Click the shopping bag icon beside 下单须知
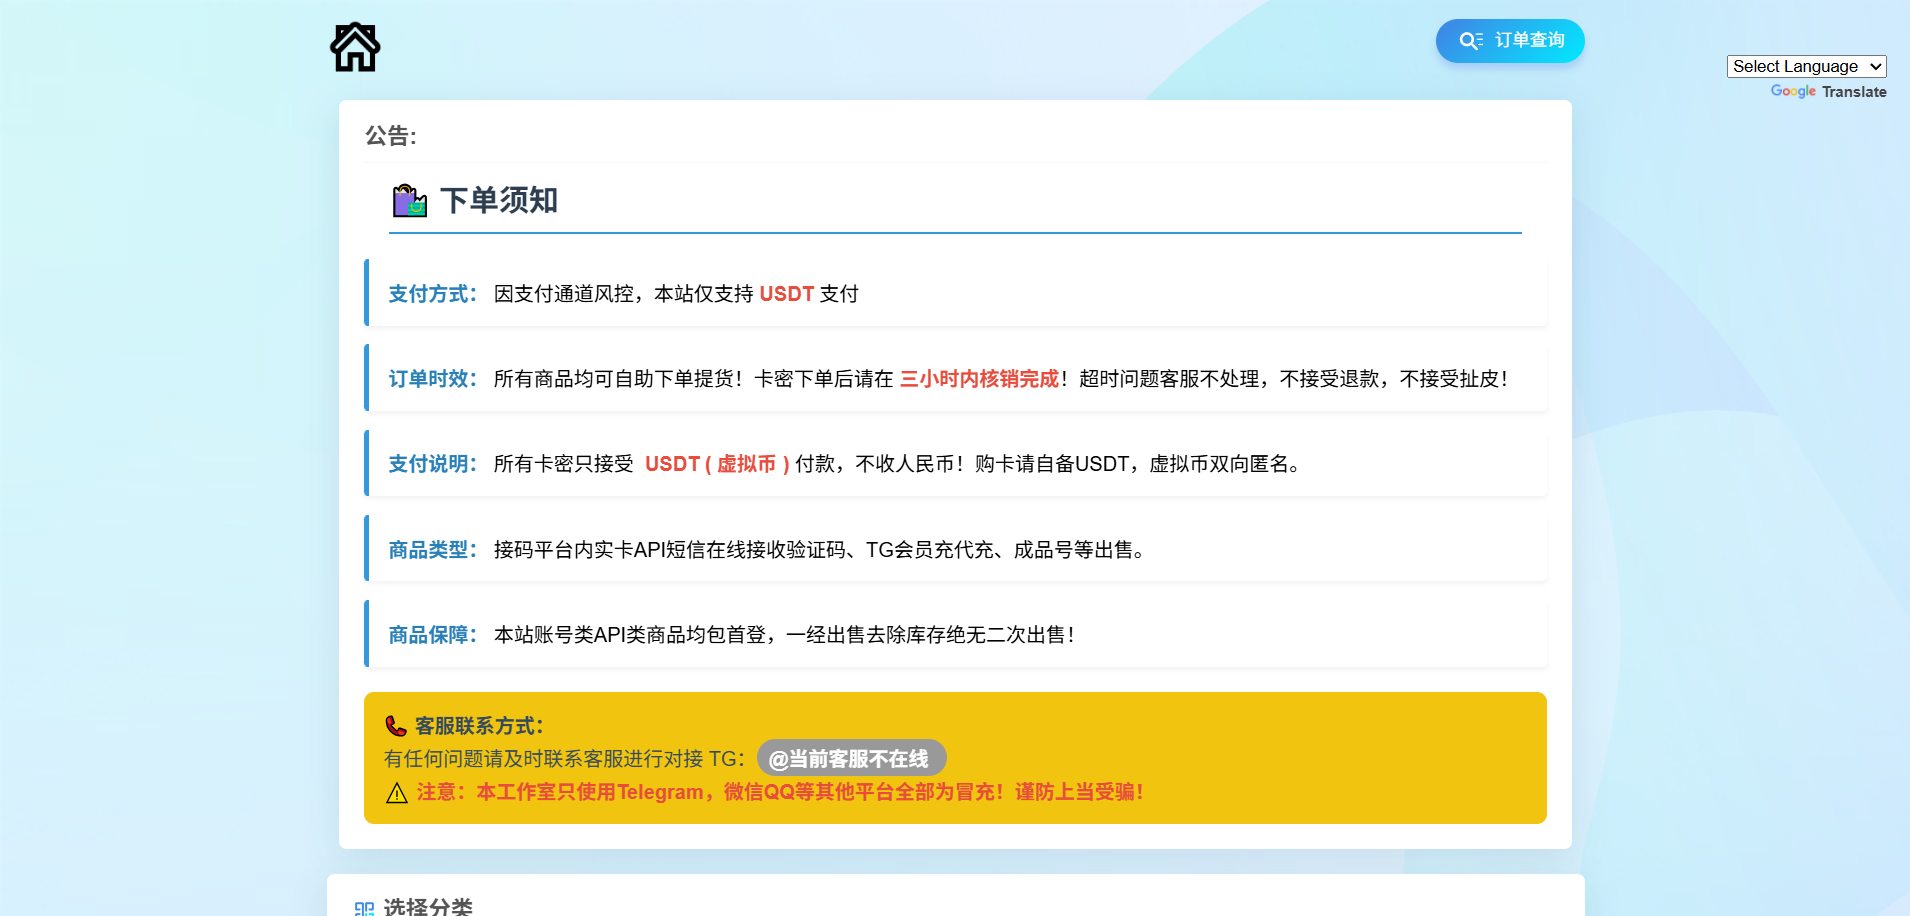Viewport: 1910px width, 916px height. point(409,201)
